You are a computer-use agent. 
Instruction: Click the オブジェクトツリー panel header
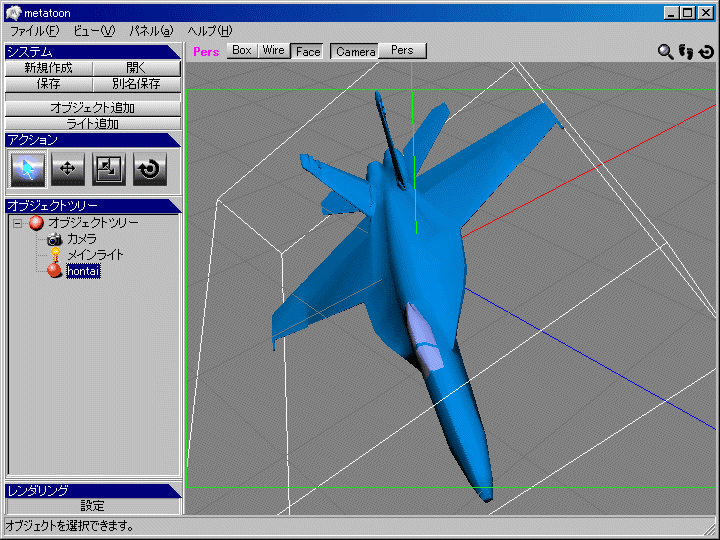(93, 206)
